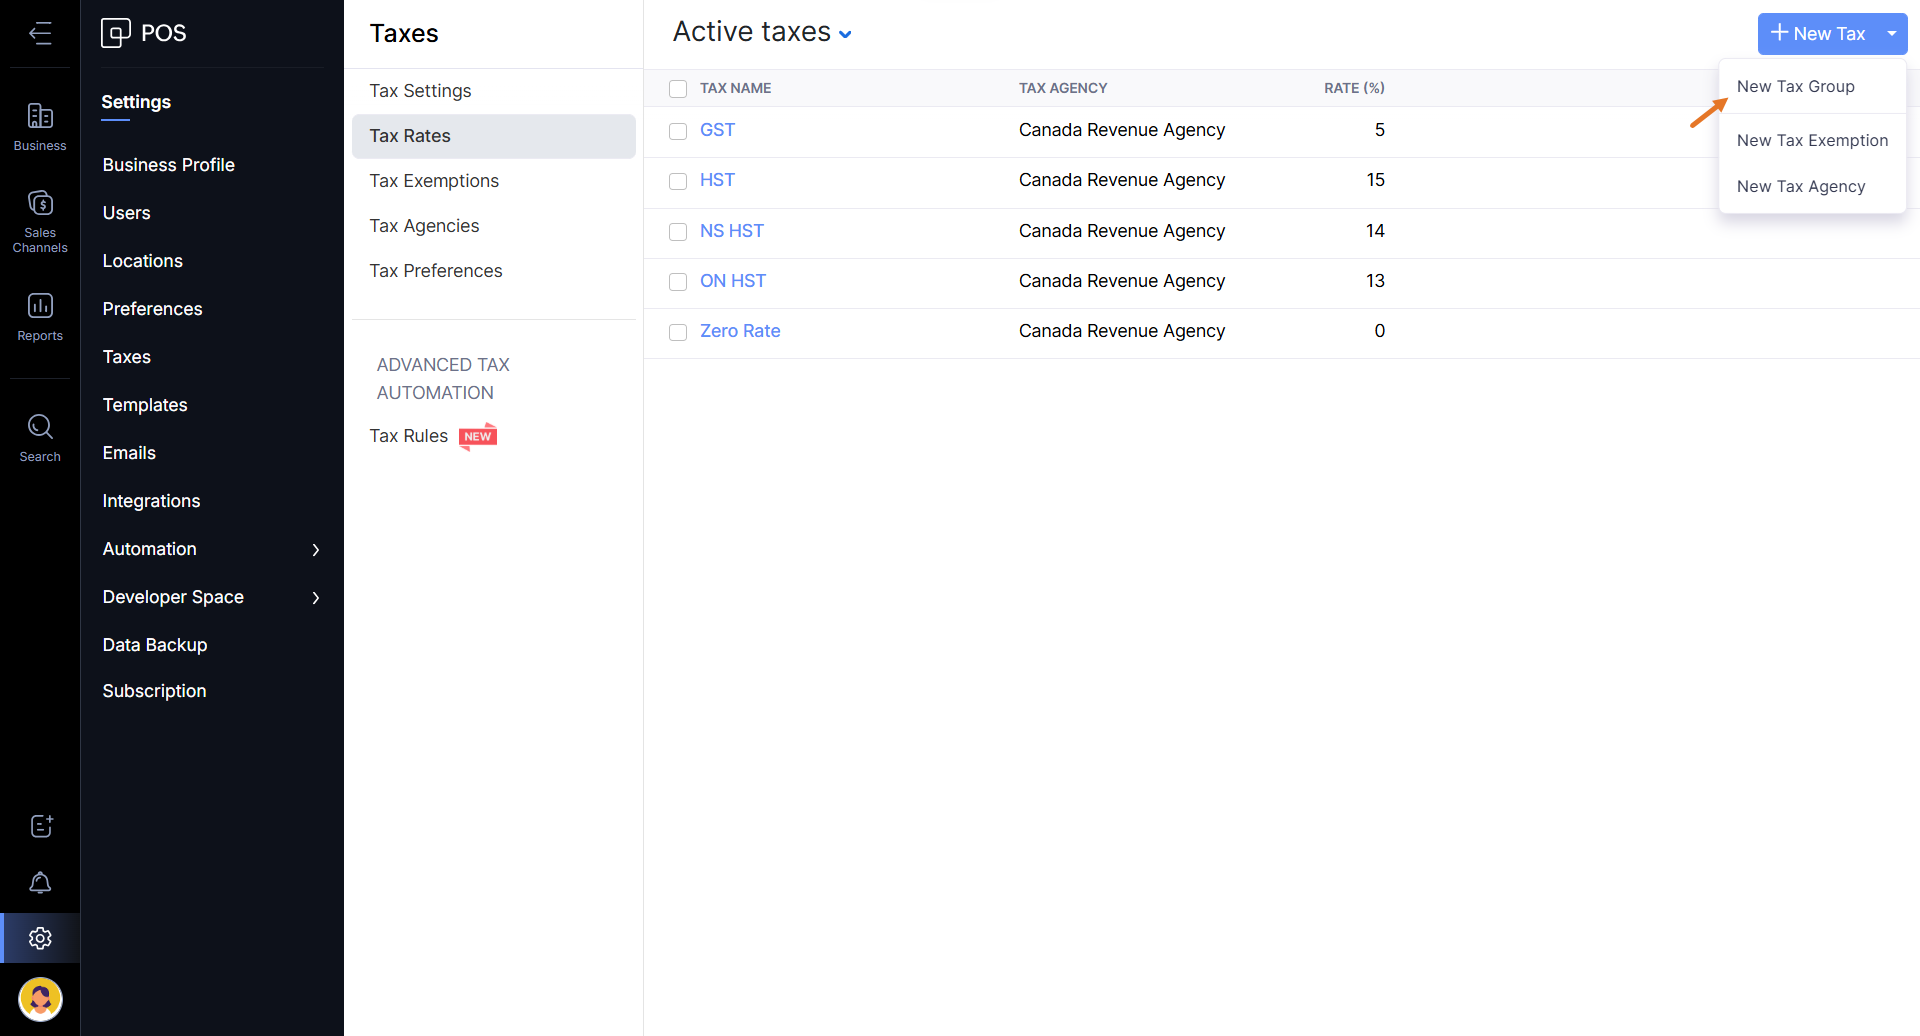
Task: Select New Tax Exemption menu entry
Action: pyautogui.click(x=1811, y=141)
